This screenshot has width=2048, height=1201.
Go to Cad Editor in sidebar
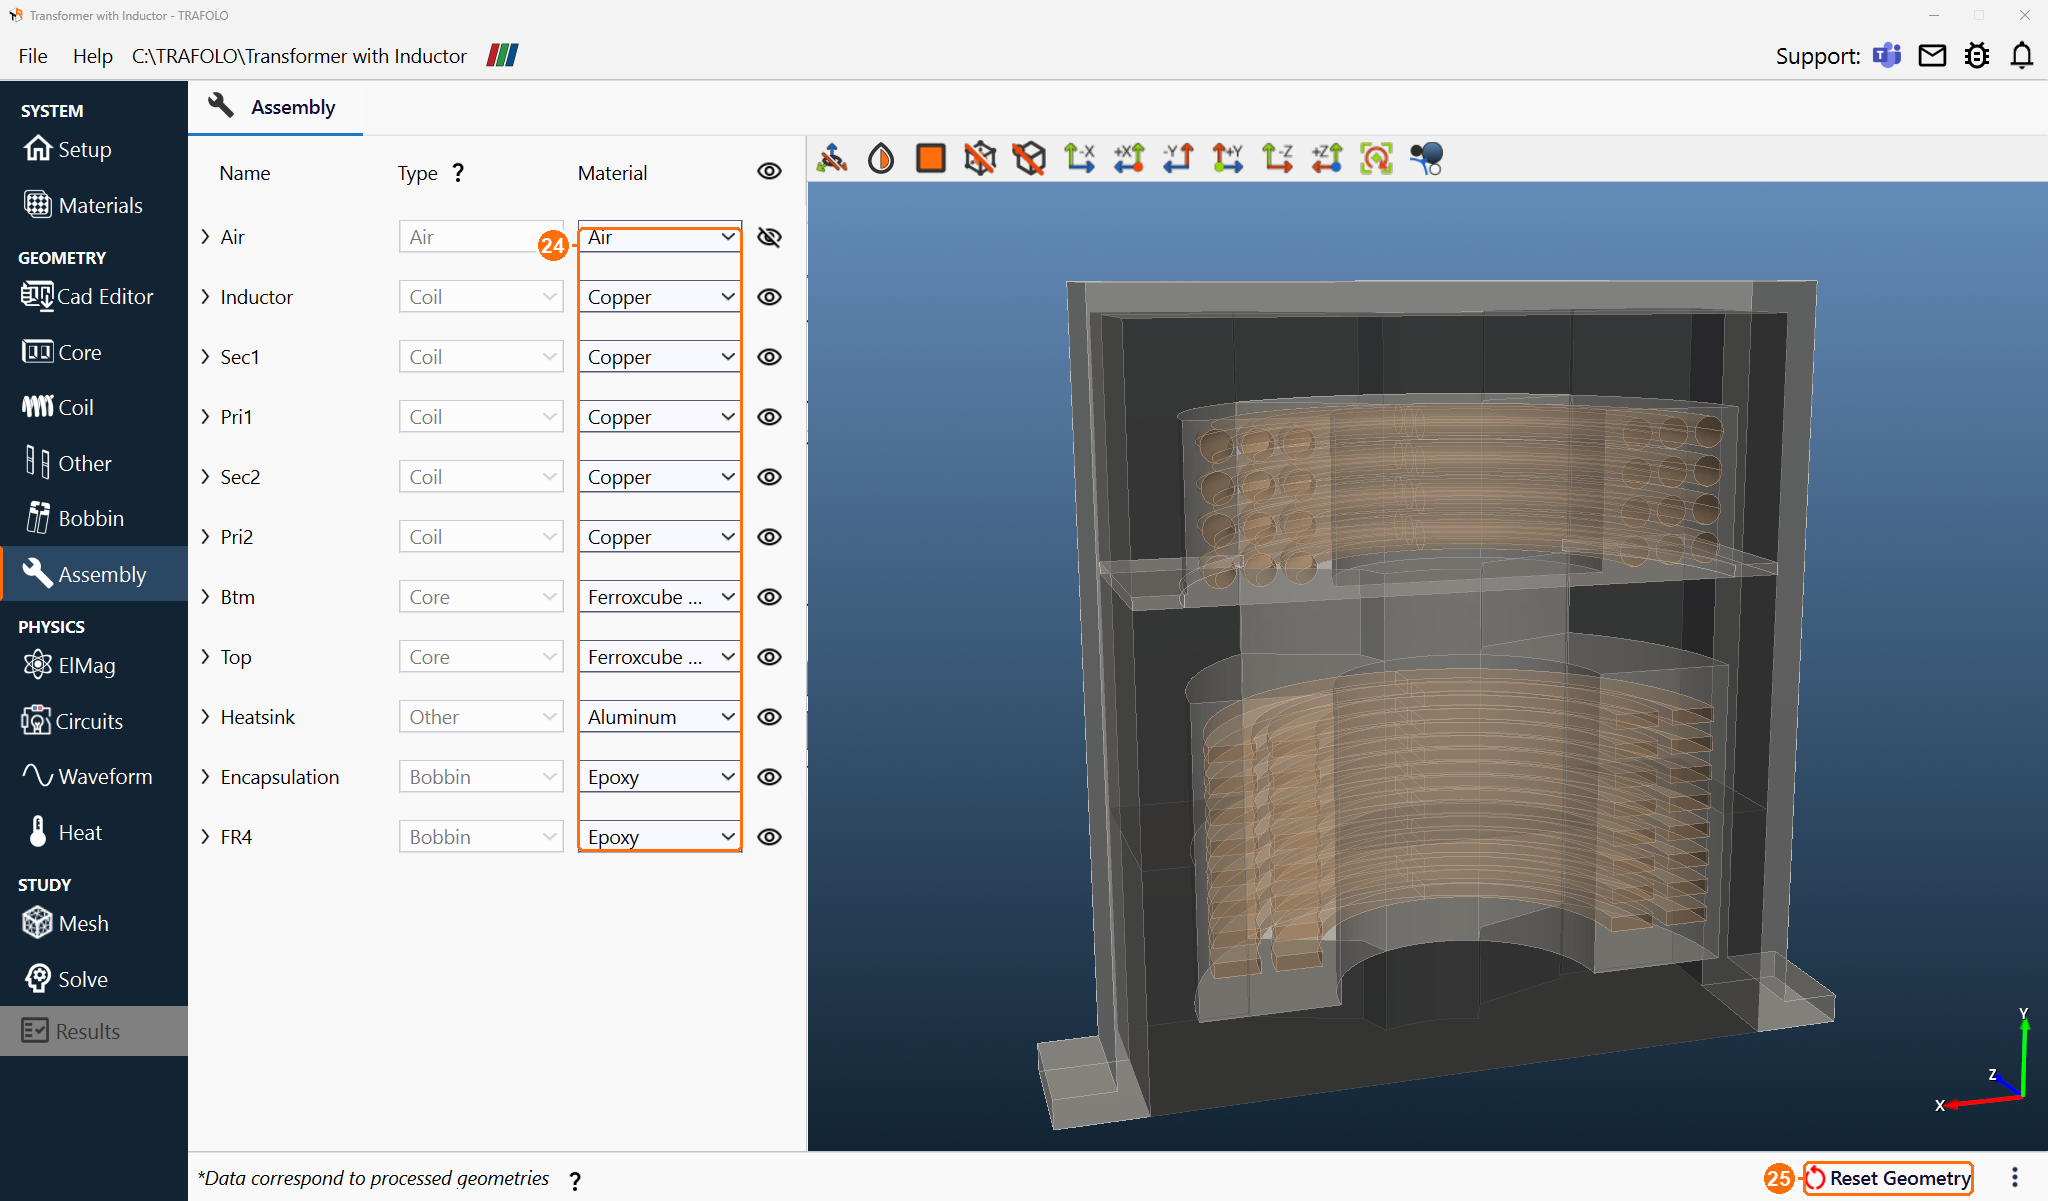click(x=93, y=296)
